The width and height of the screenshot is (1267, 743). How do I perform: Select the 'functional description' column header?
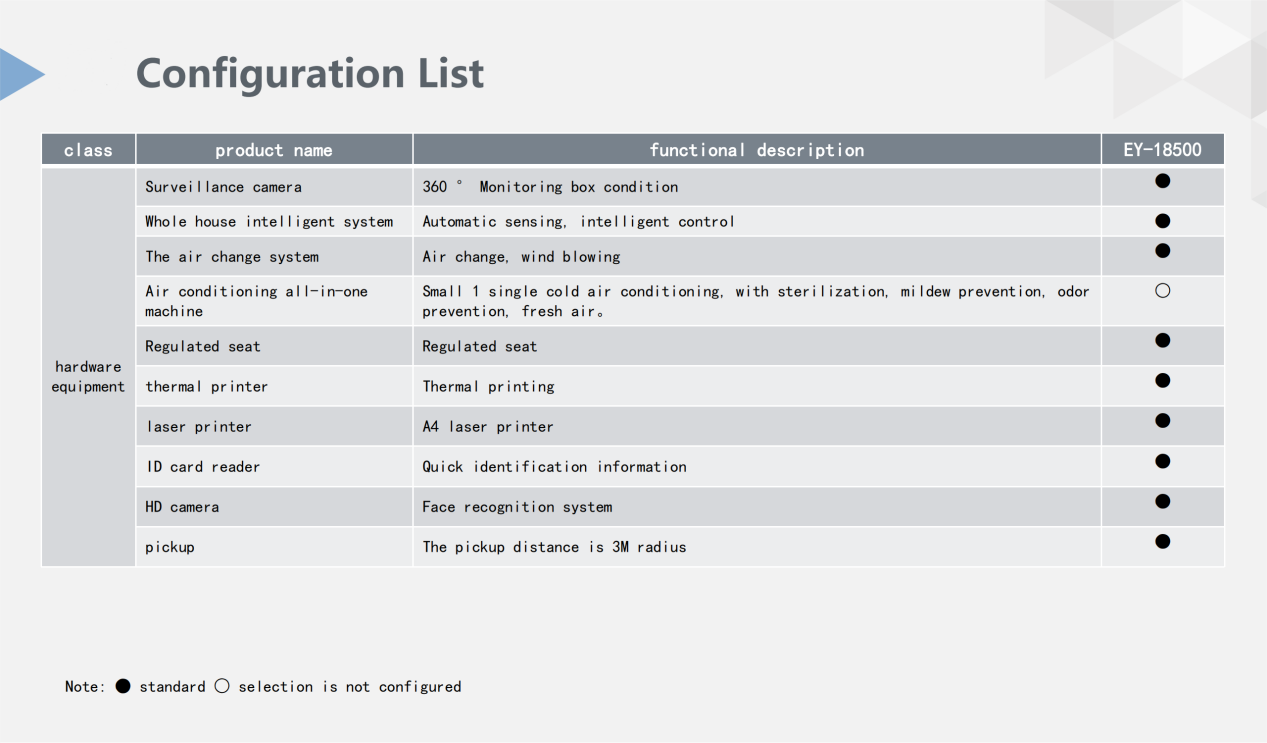[x=757, y=150]
